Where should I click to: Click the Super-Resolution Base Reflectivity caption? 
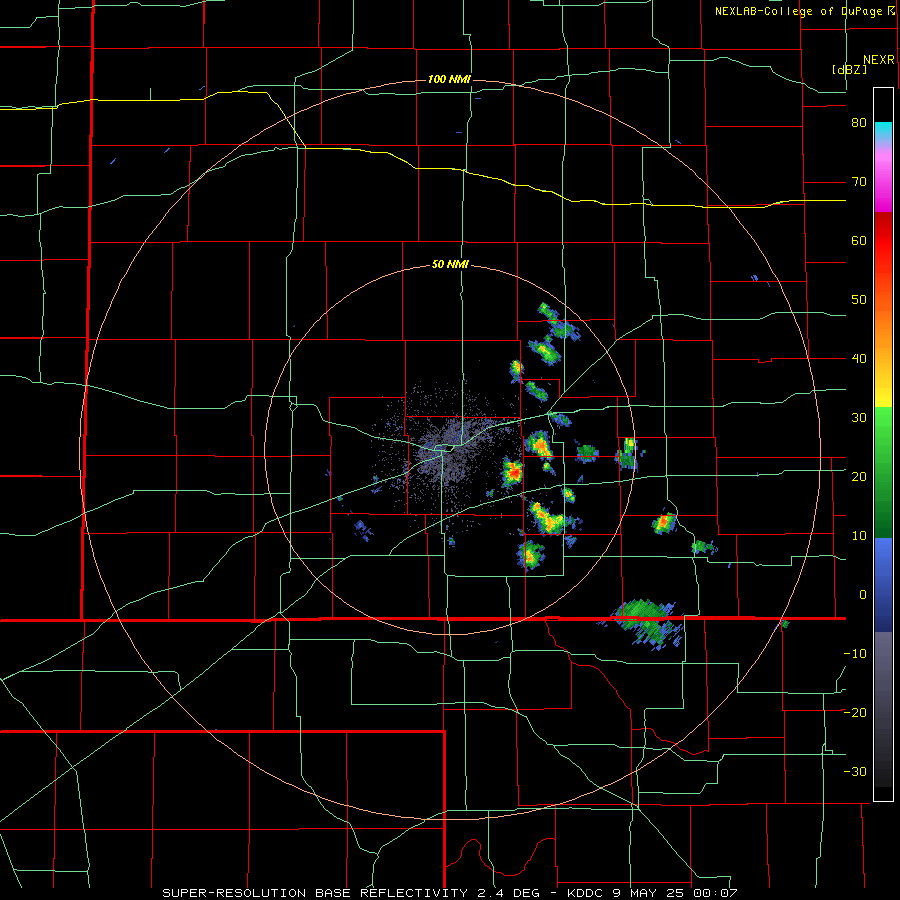coord(449,893)
